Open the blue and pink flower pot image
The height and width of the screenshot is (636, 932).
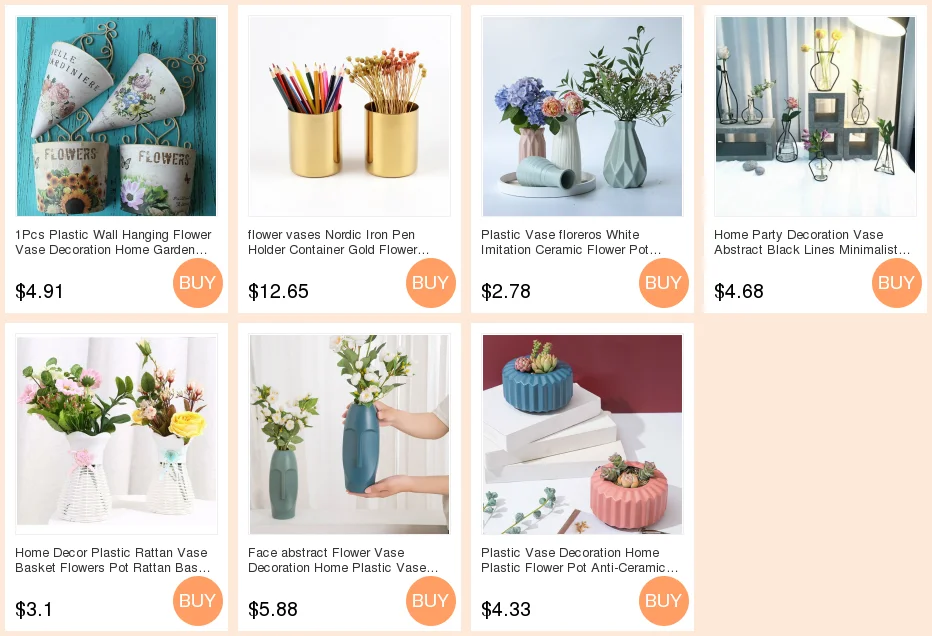(x=582, y=435)
